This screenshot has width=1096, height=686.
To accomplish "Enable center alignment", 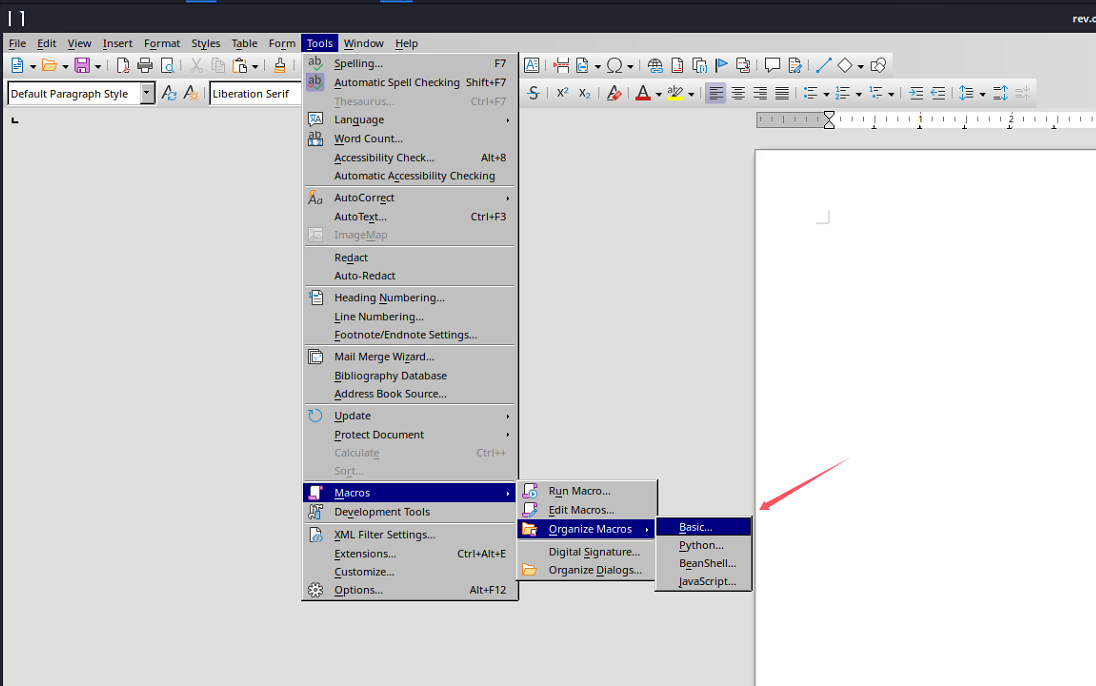I will (738, 93).
